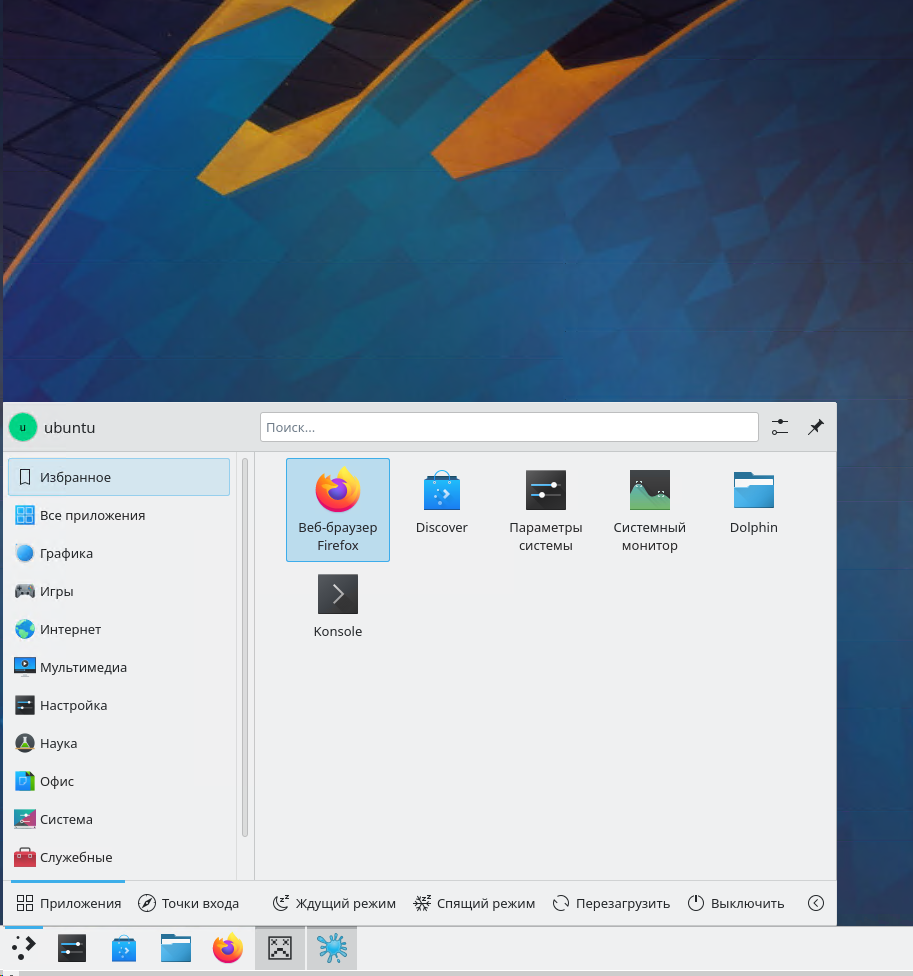Collapse session actions with the chevron button

pyautogui.click(x=815, y=902)
